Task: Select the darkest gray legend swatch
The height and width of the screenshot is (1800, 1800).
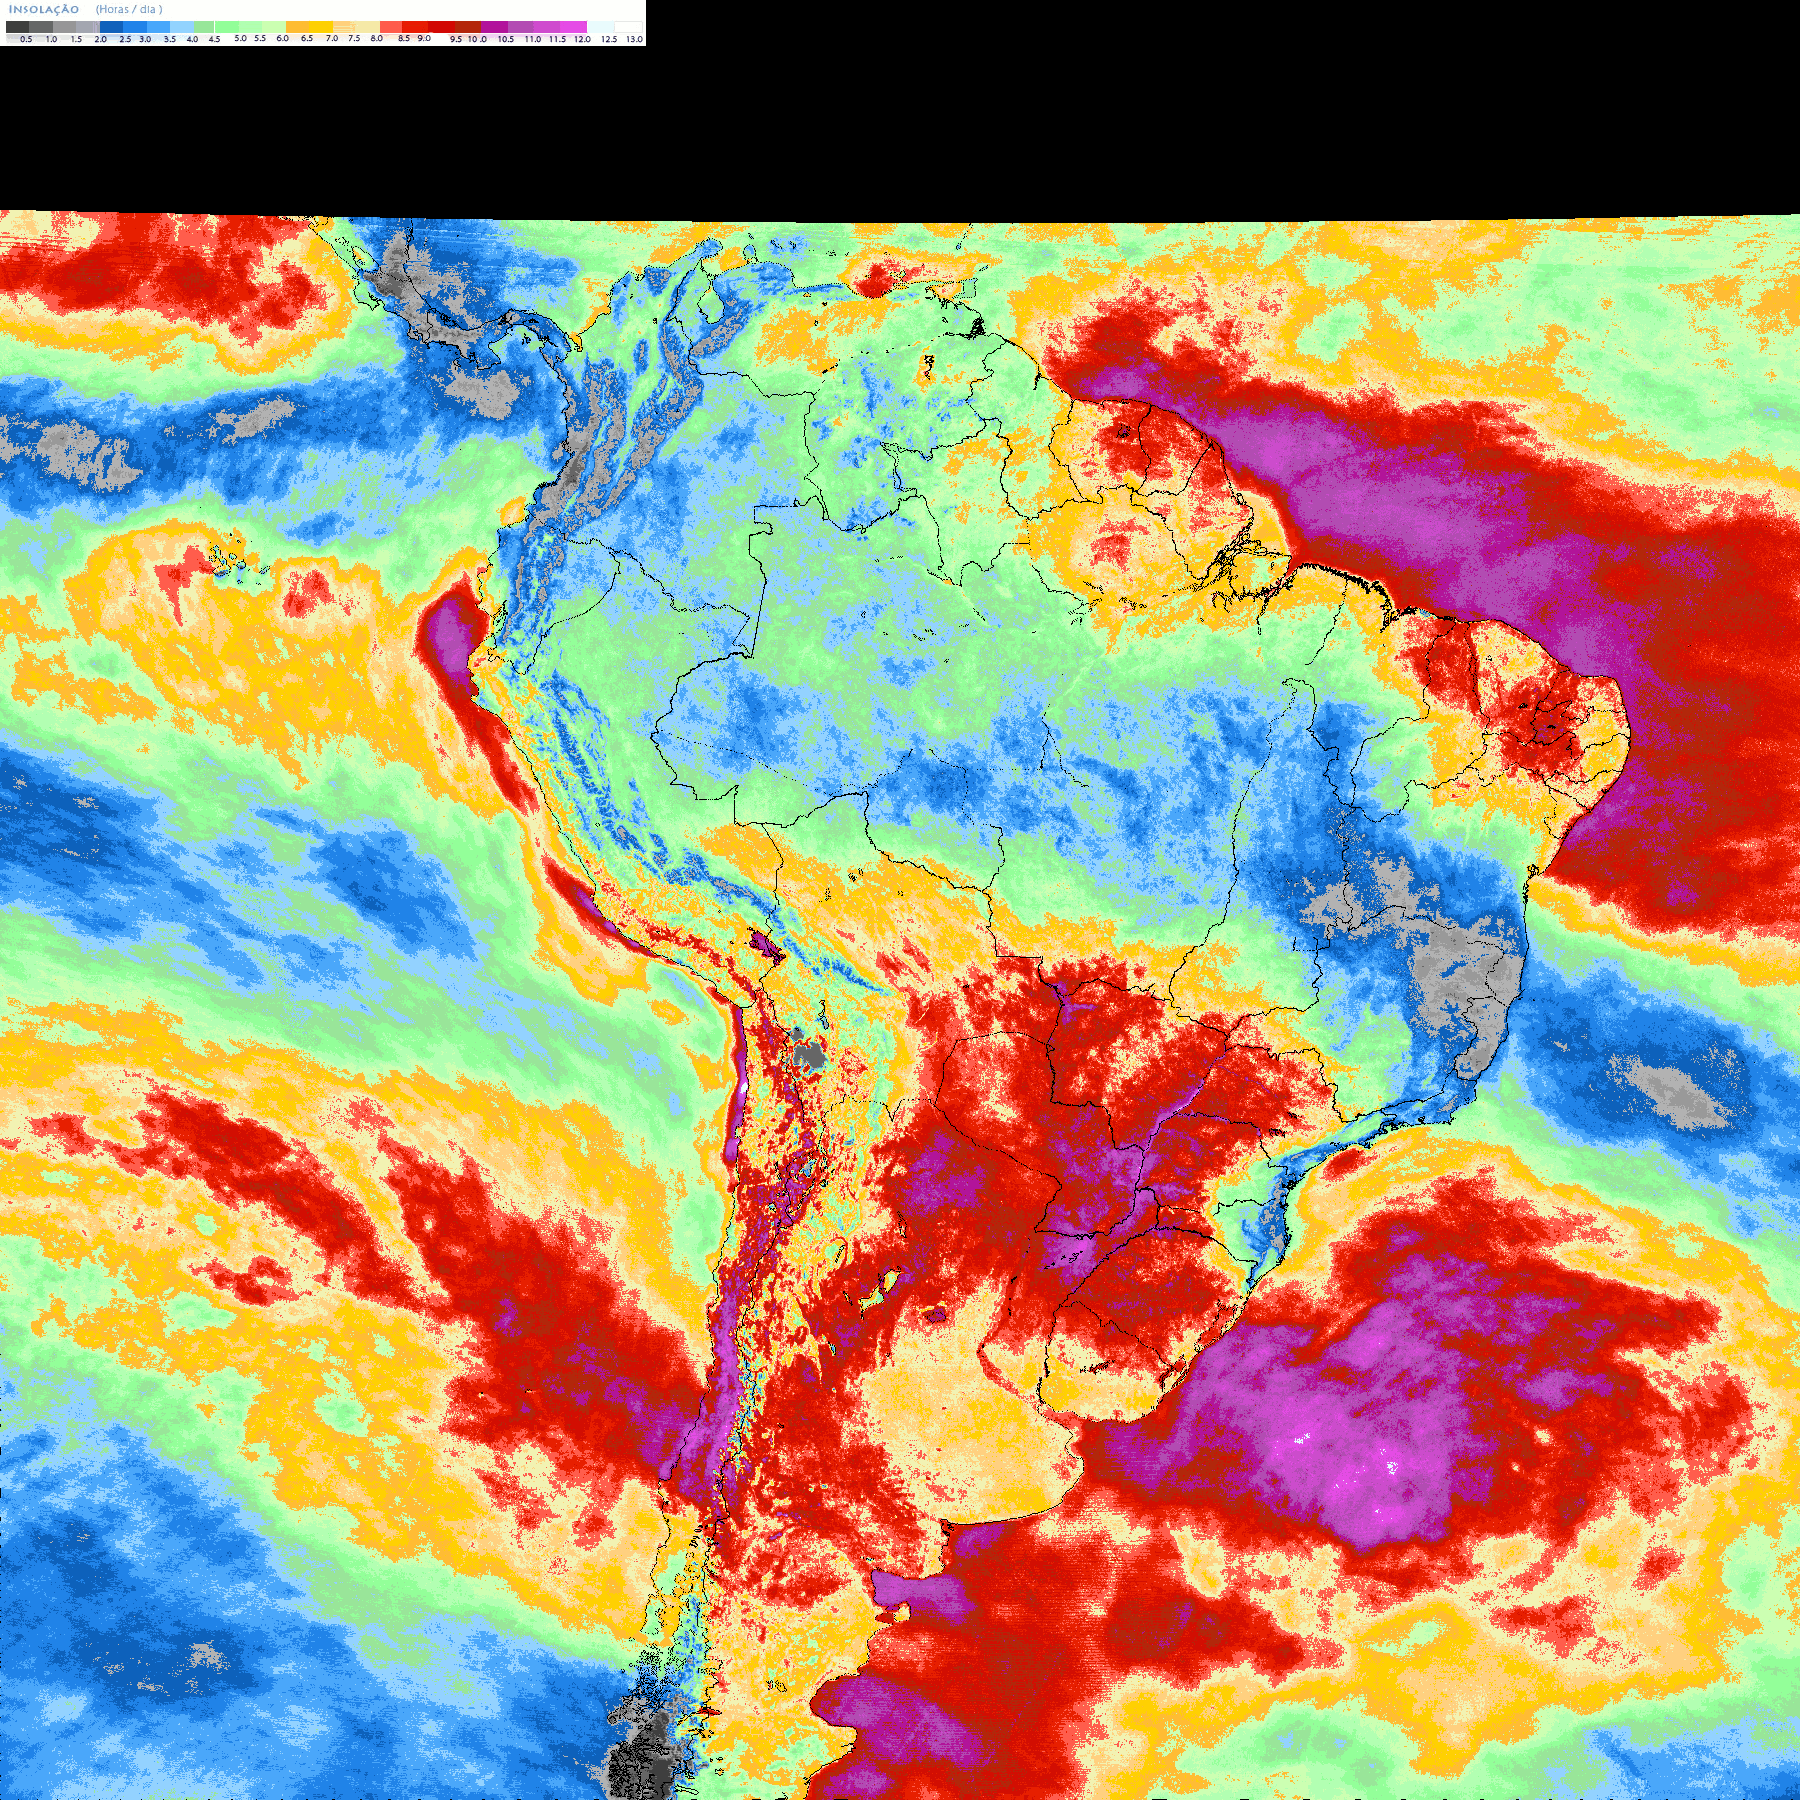Action: (17, 27)
